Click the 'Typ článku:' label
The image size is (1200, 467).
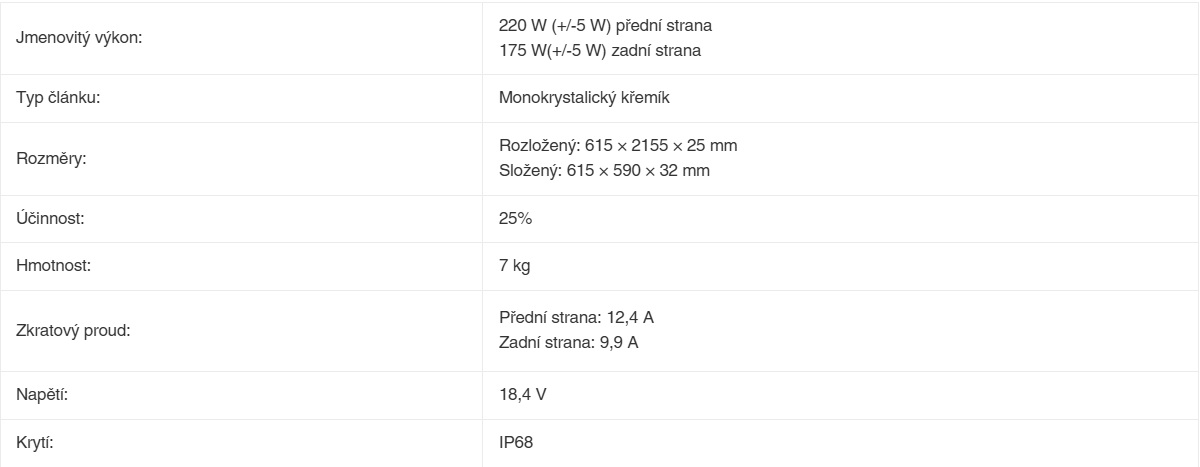(58, 98)
